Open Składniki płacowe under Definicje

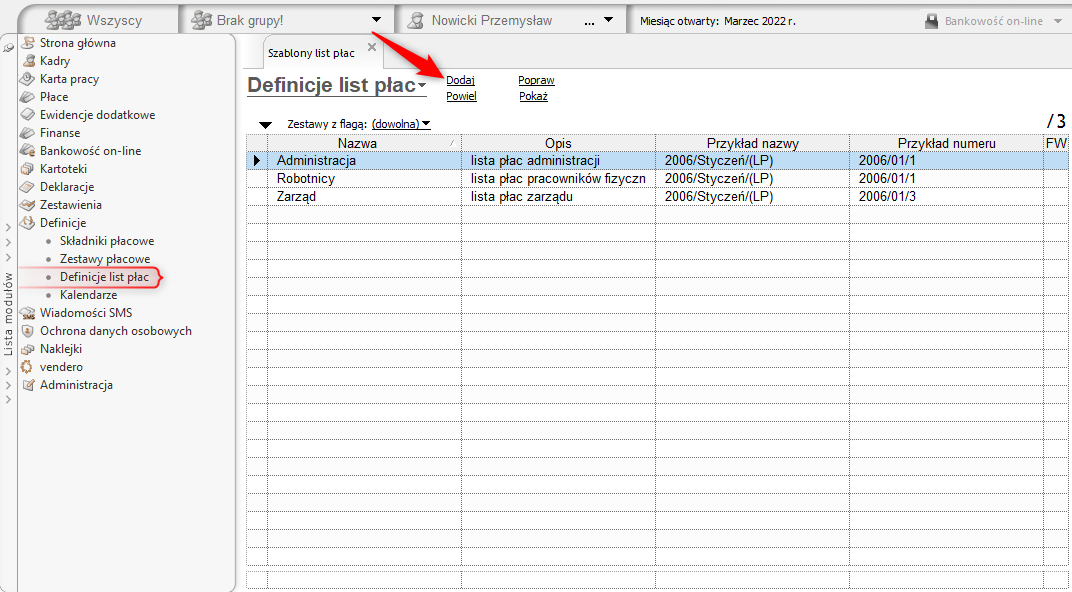107,241
